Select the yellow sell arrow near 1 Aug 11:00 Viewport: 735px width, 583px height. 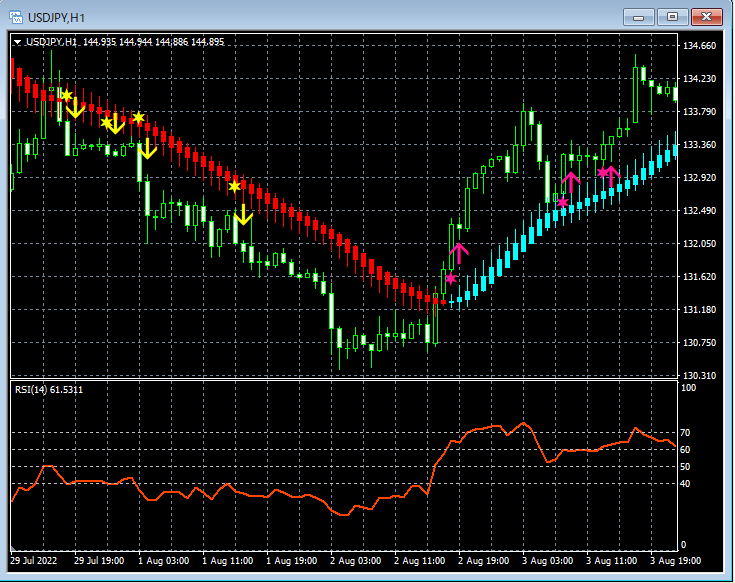point(243,215)
